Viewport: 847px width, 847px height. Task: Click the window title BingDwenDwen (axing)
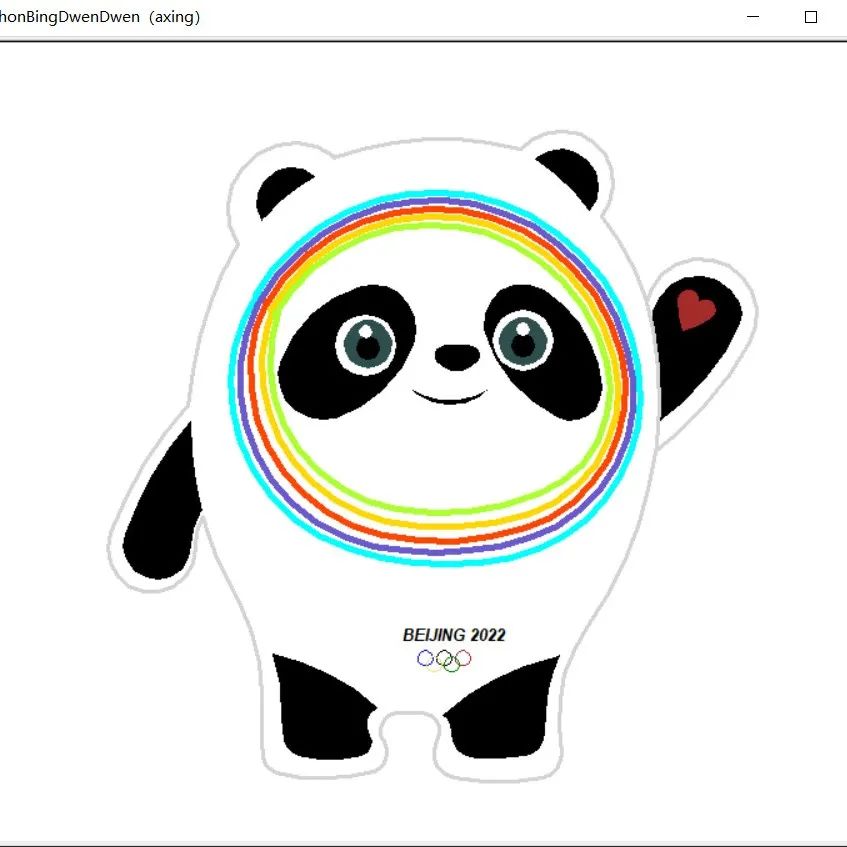100,17
